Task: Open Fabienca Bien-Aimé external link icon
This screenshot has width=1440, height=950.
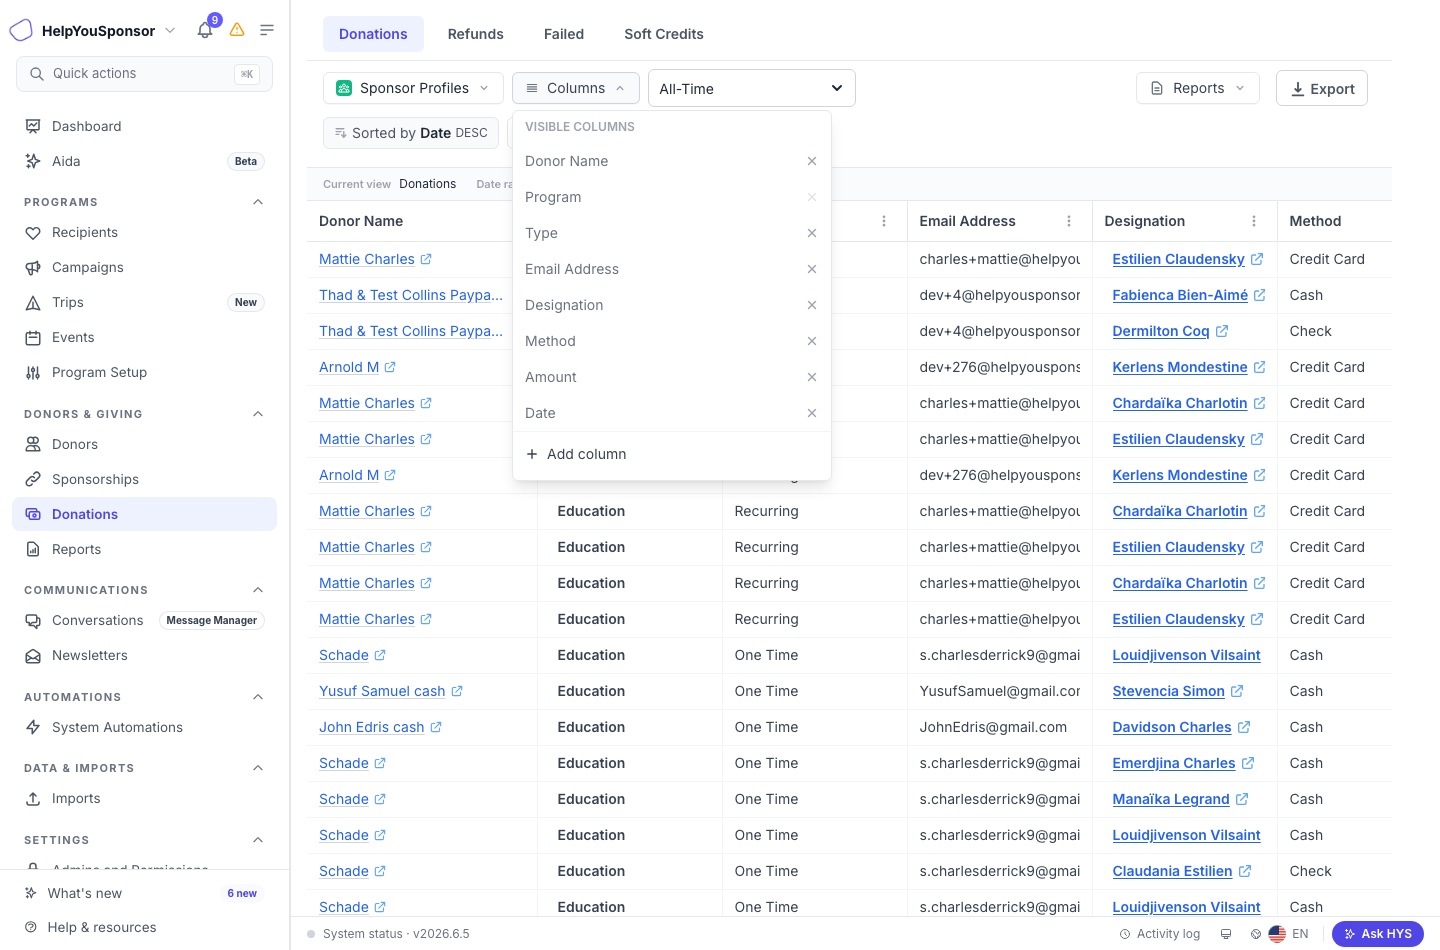Action: pyautogui.click(x=1260, y=295)
